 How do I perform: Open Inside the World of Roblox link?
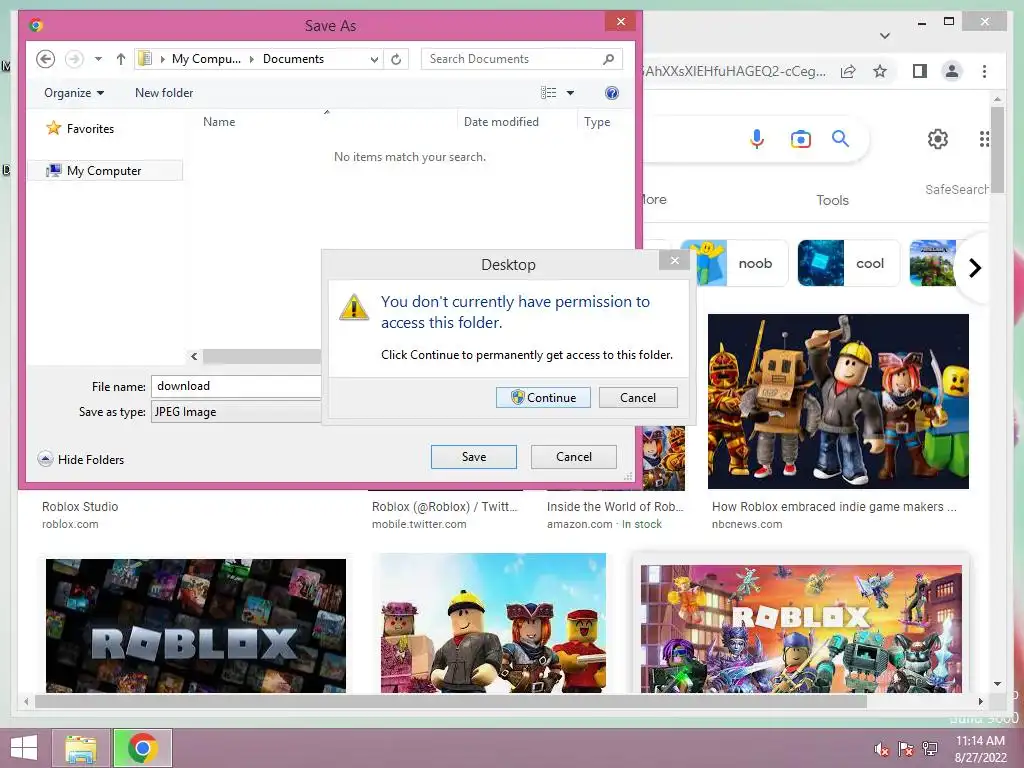(615, 506)
